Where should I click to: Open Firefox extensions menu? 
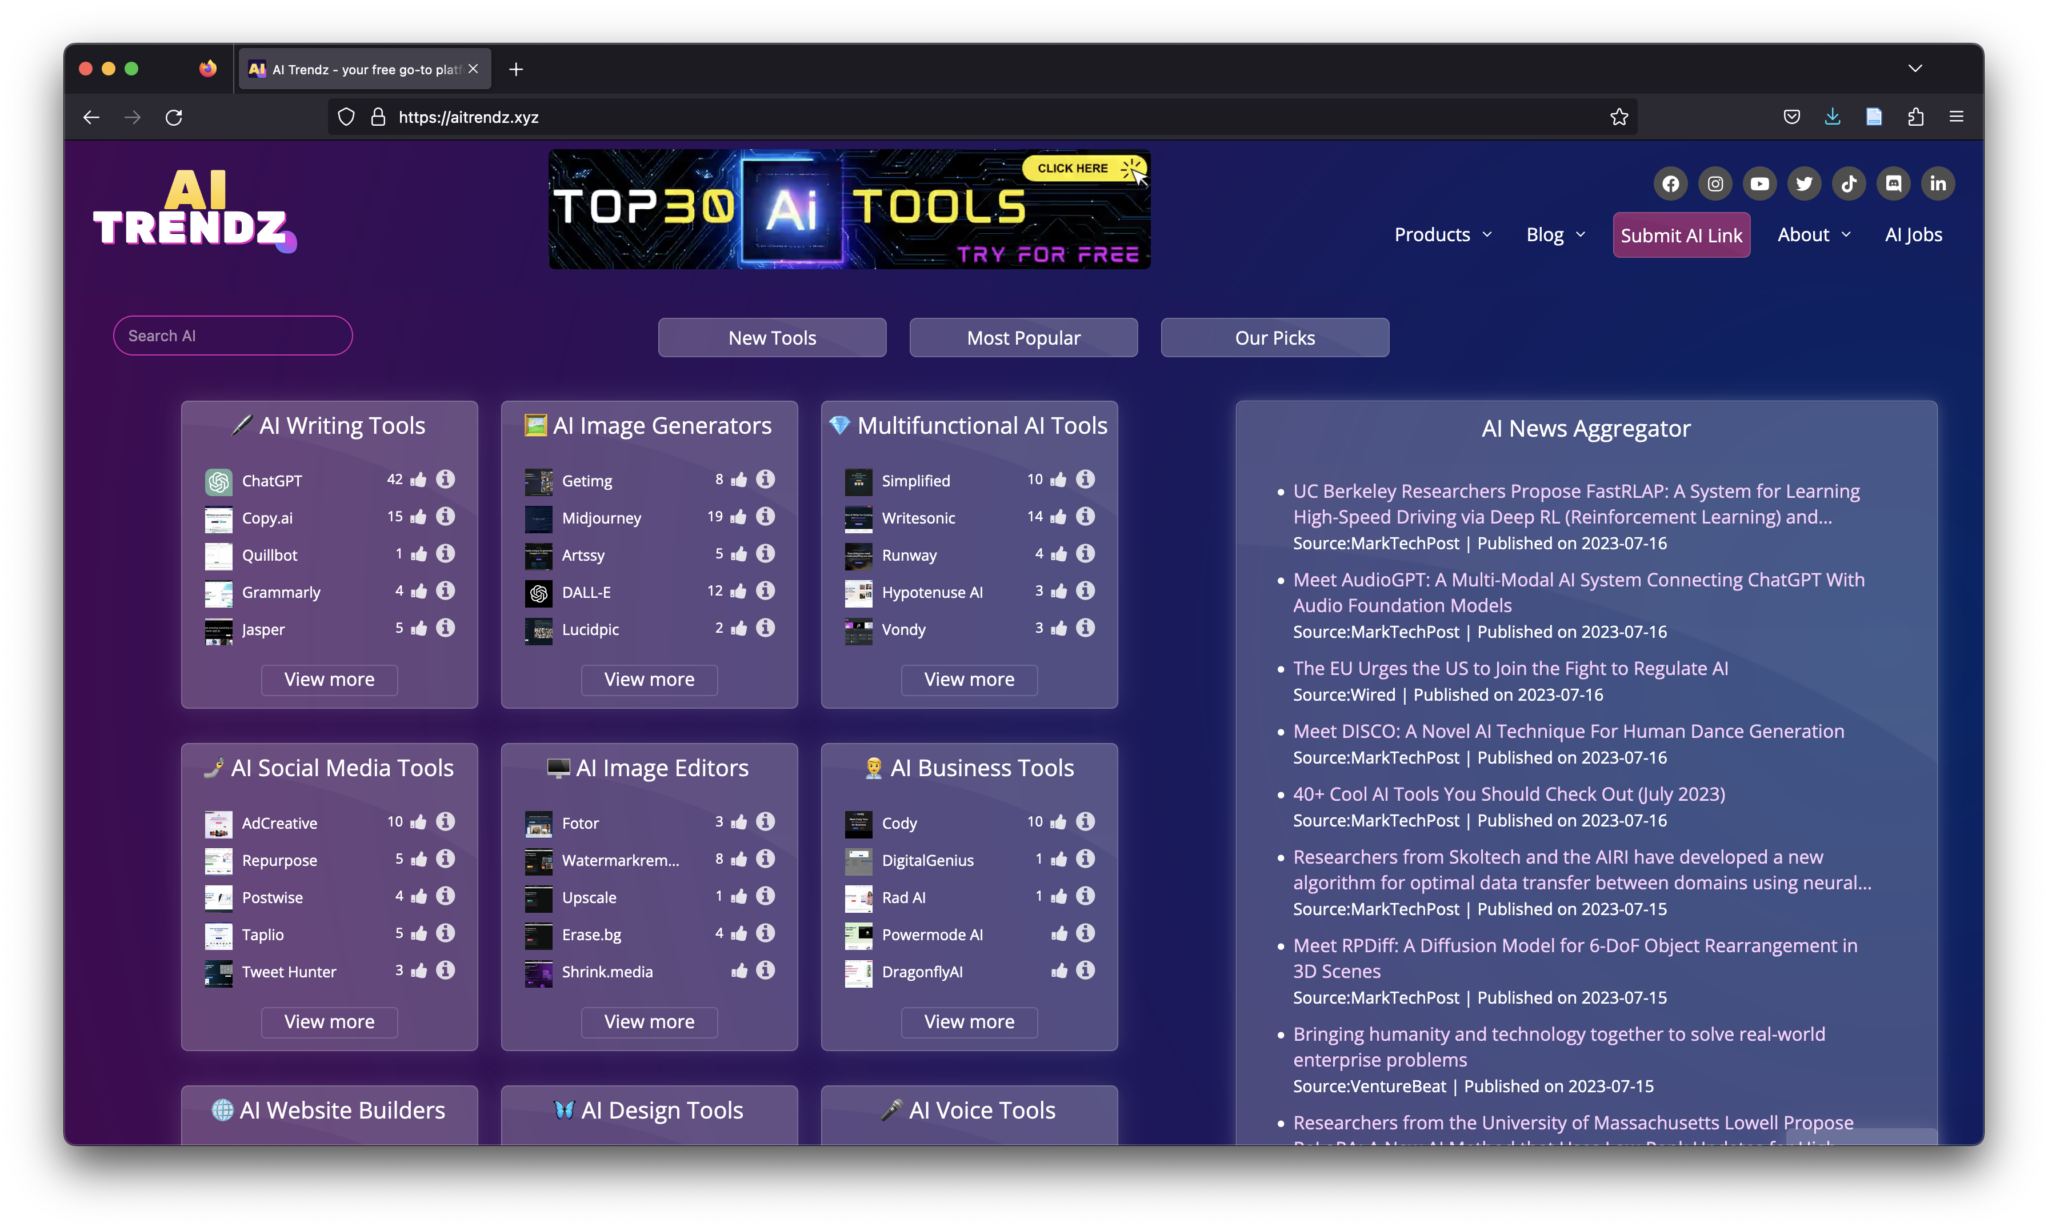point(1915,117)
